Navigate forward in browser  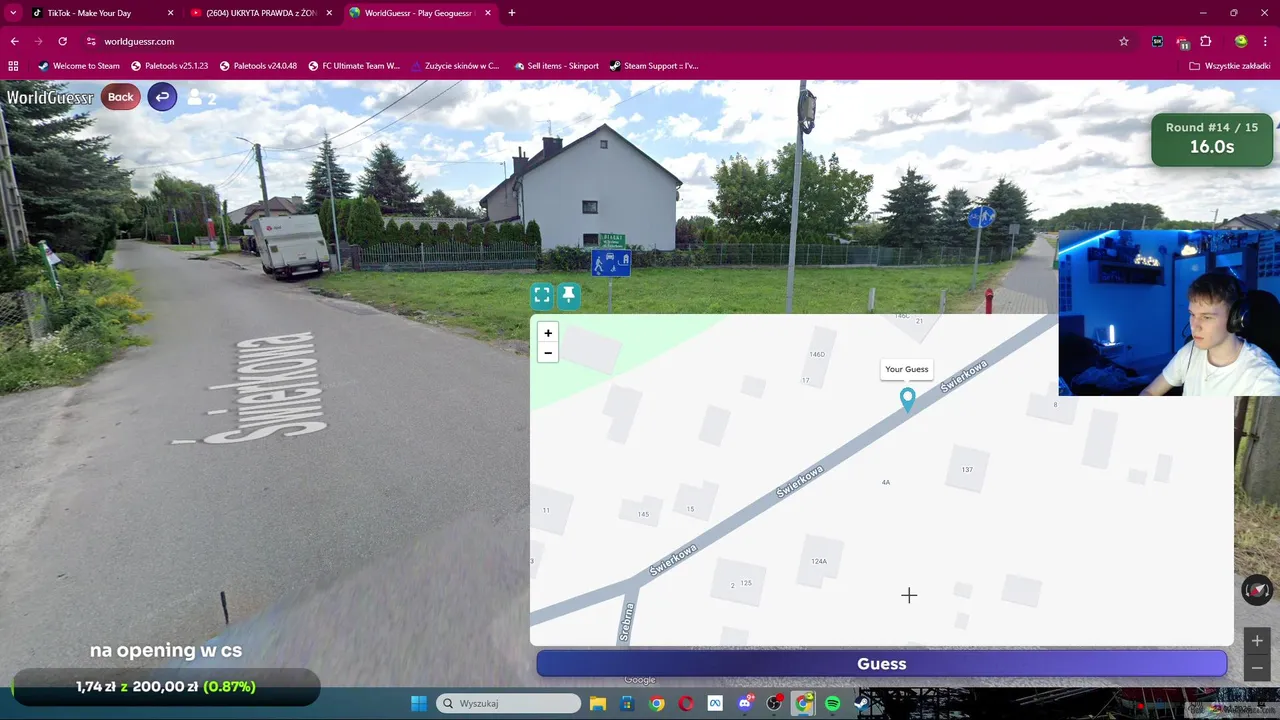pyautogui.click(x=38, y=41)
